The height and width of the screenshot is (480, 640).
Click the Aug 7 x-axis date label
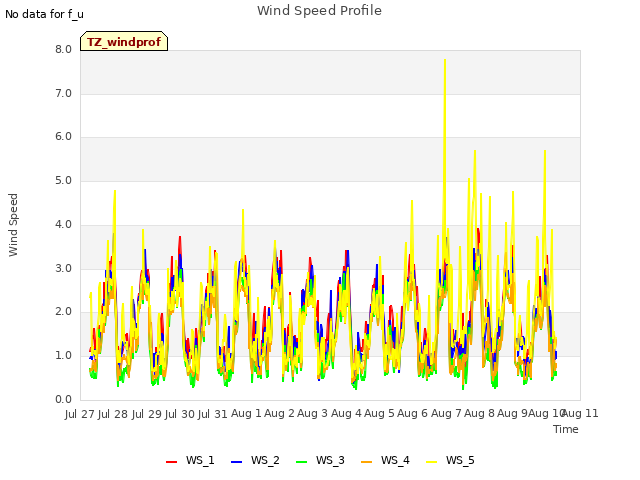coord(446,413)
